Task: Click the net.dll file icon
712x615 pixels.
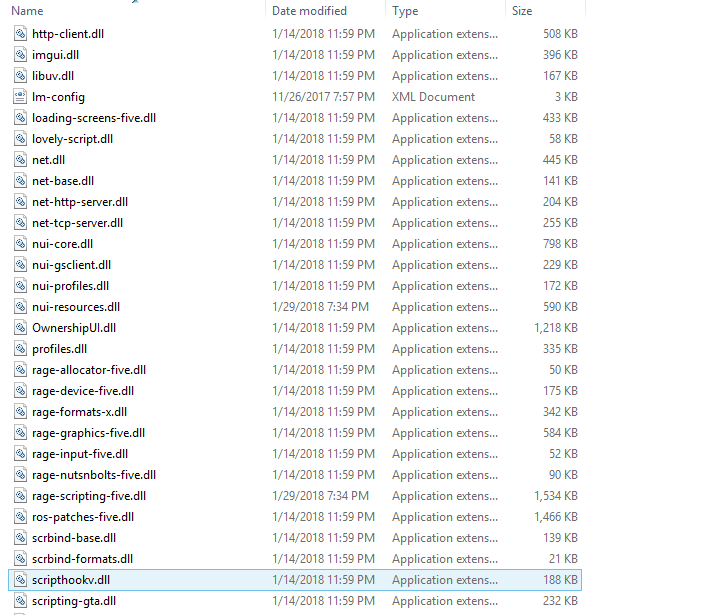Action: pyautogui.click(x=20, y=160)
